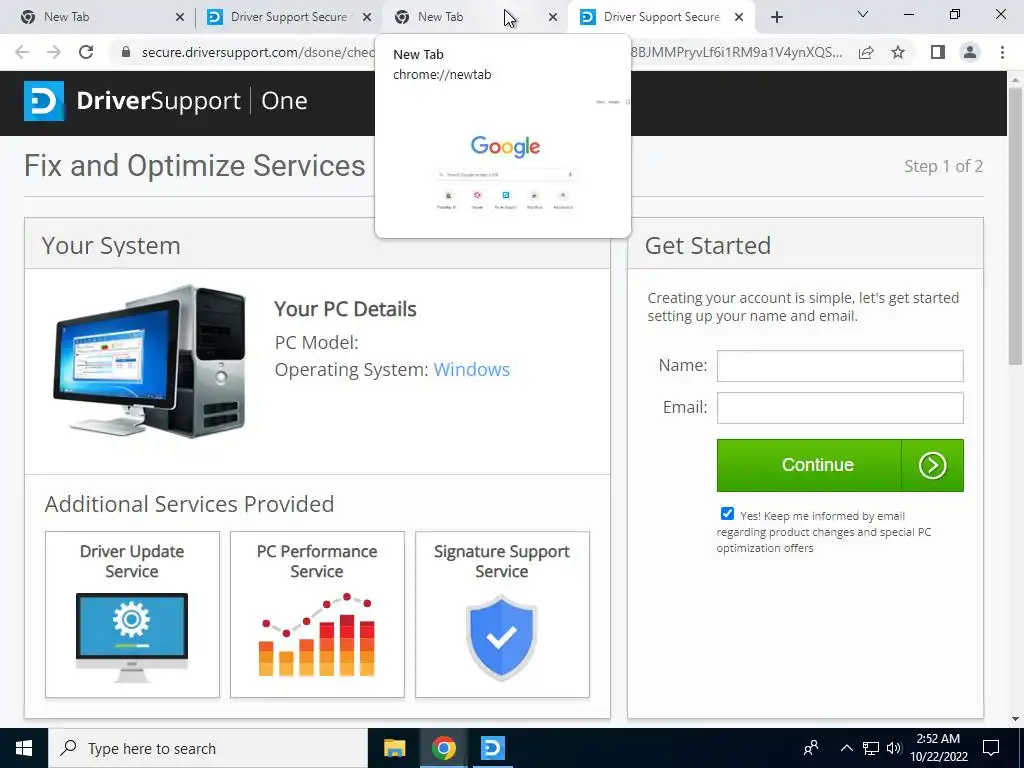Open a new tab with plus button
The image size is (1024, 768).
(x=776, y=17)
